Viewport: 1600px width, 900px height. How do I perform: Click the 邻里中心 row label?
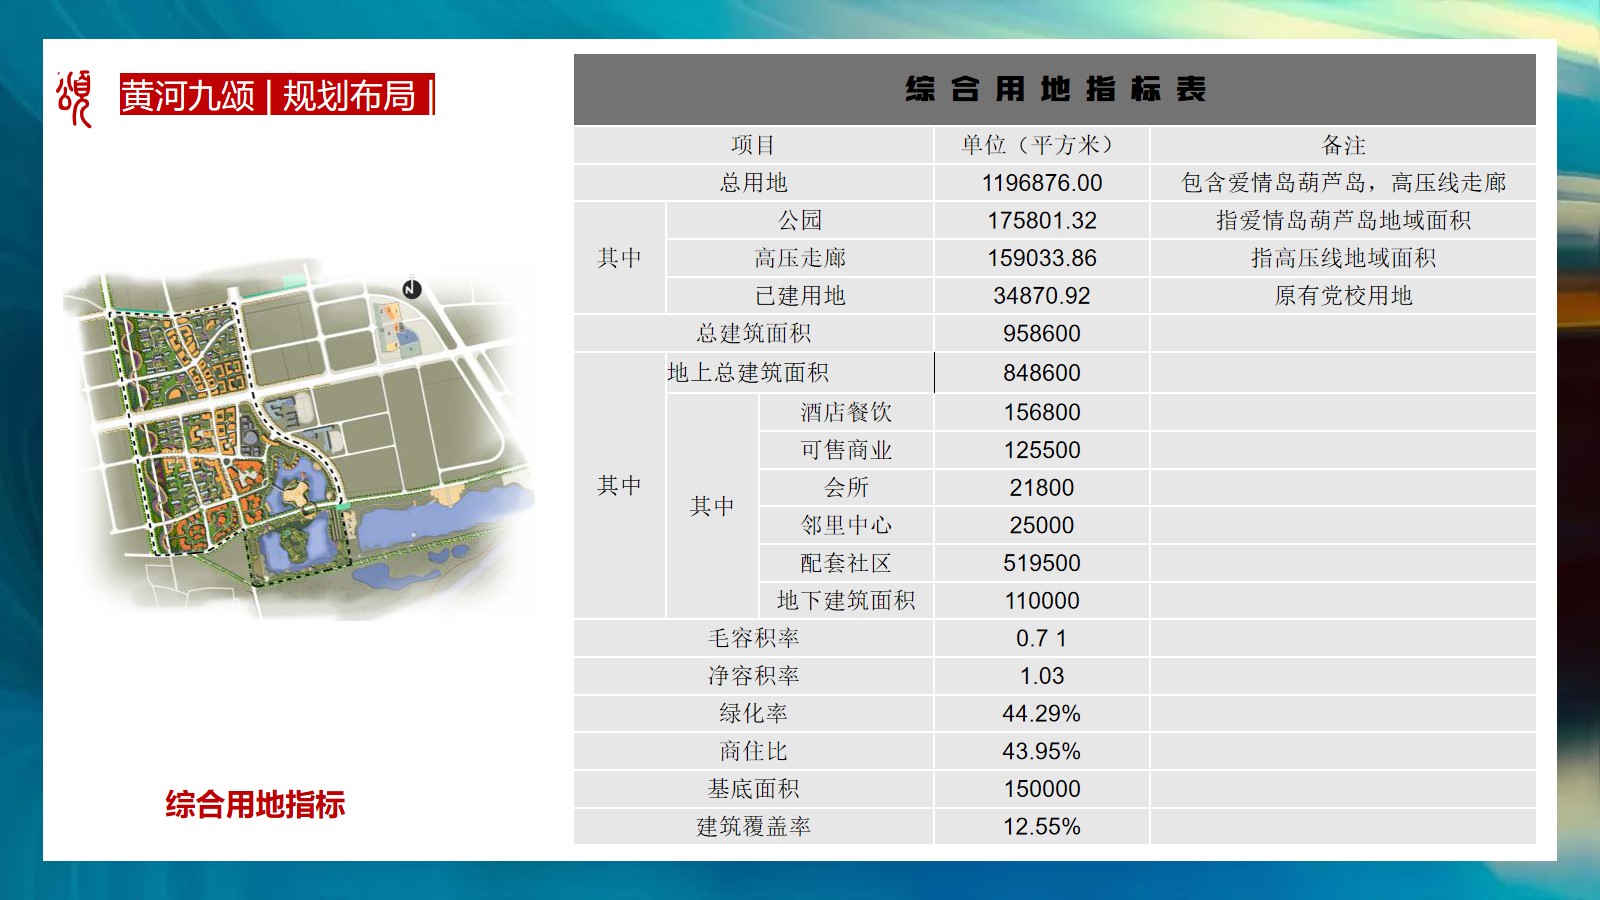coord(846,525)
